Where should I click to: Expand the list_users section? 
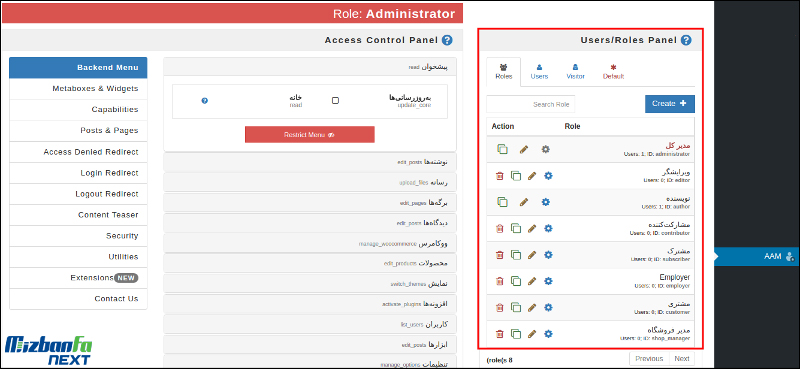[x=310, y=325]
